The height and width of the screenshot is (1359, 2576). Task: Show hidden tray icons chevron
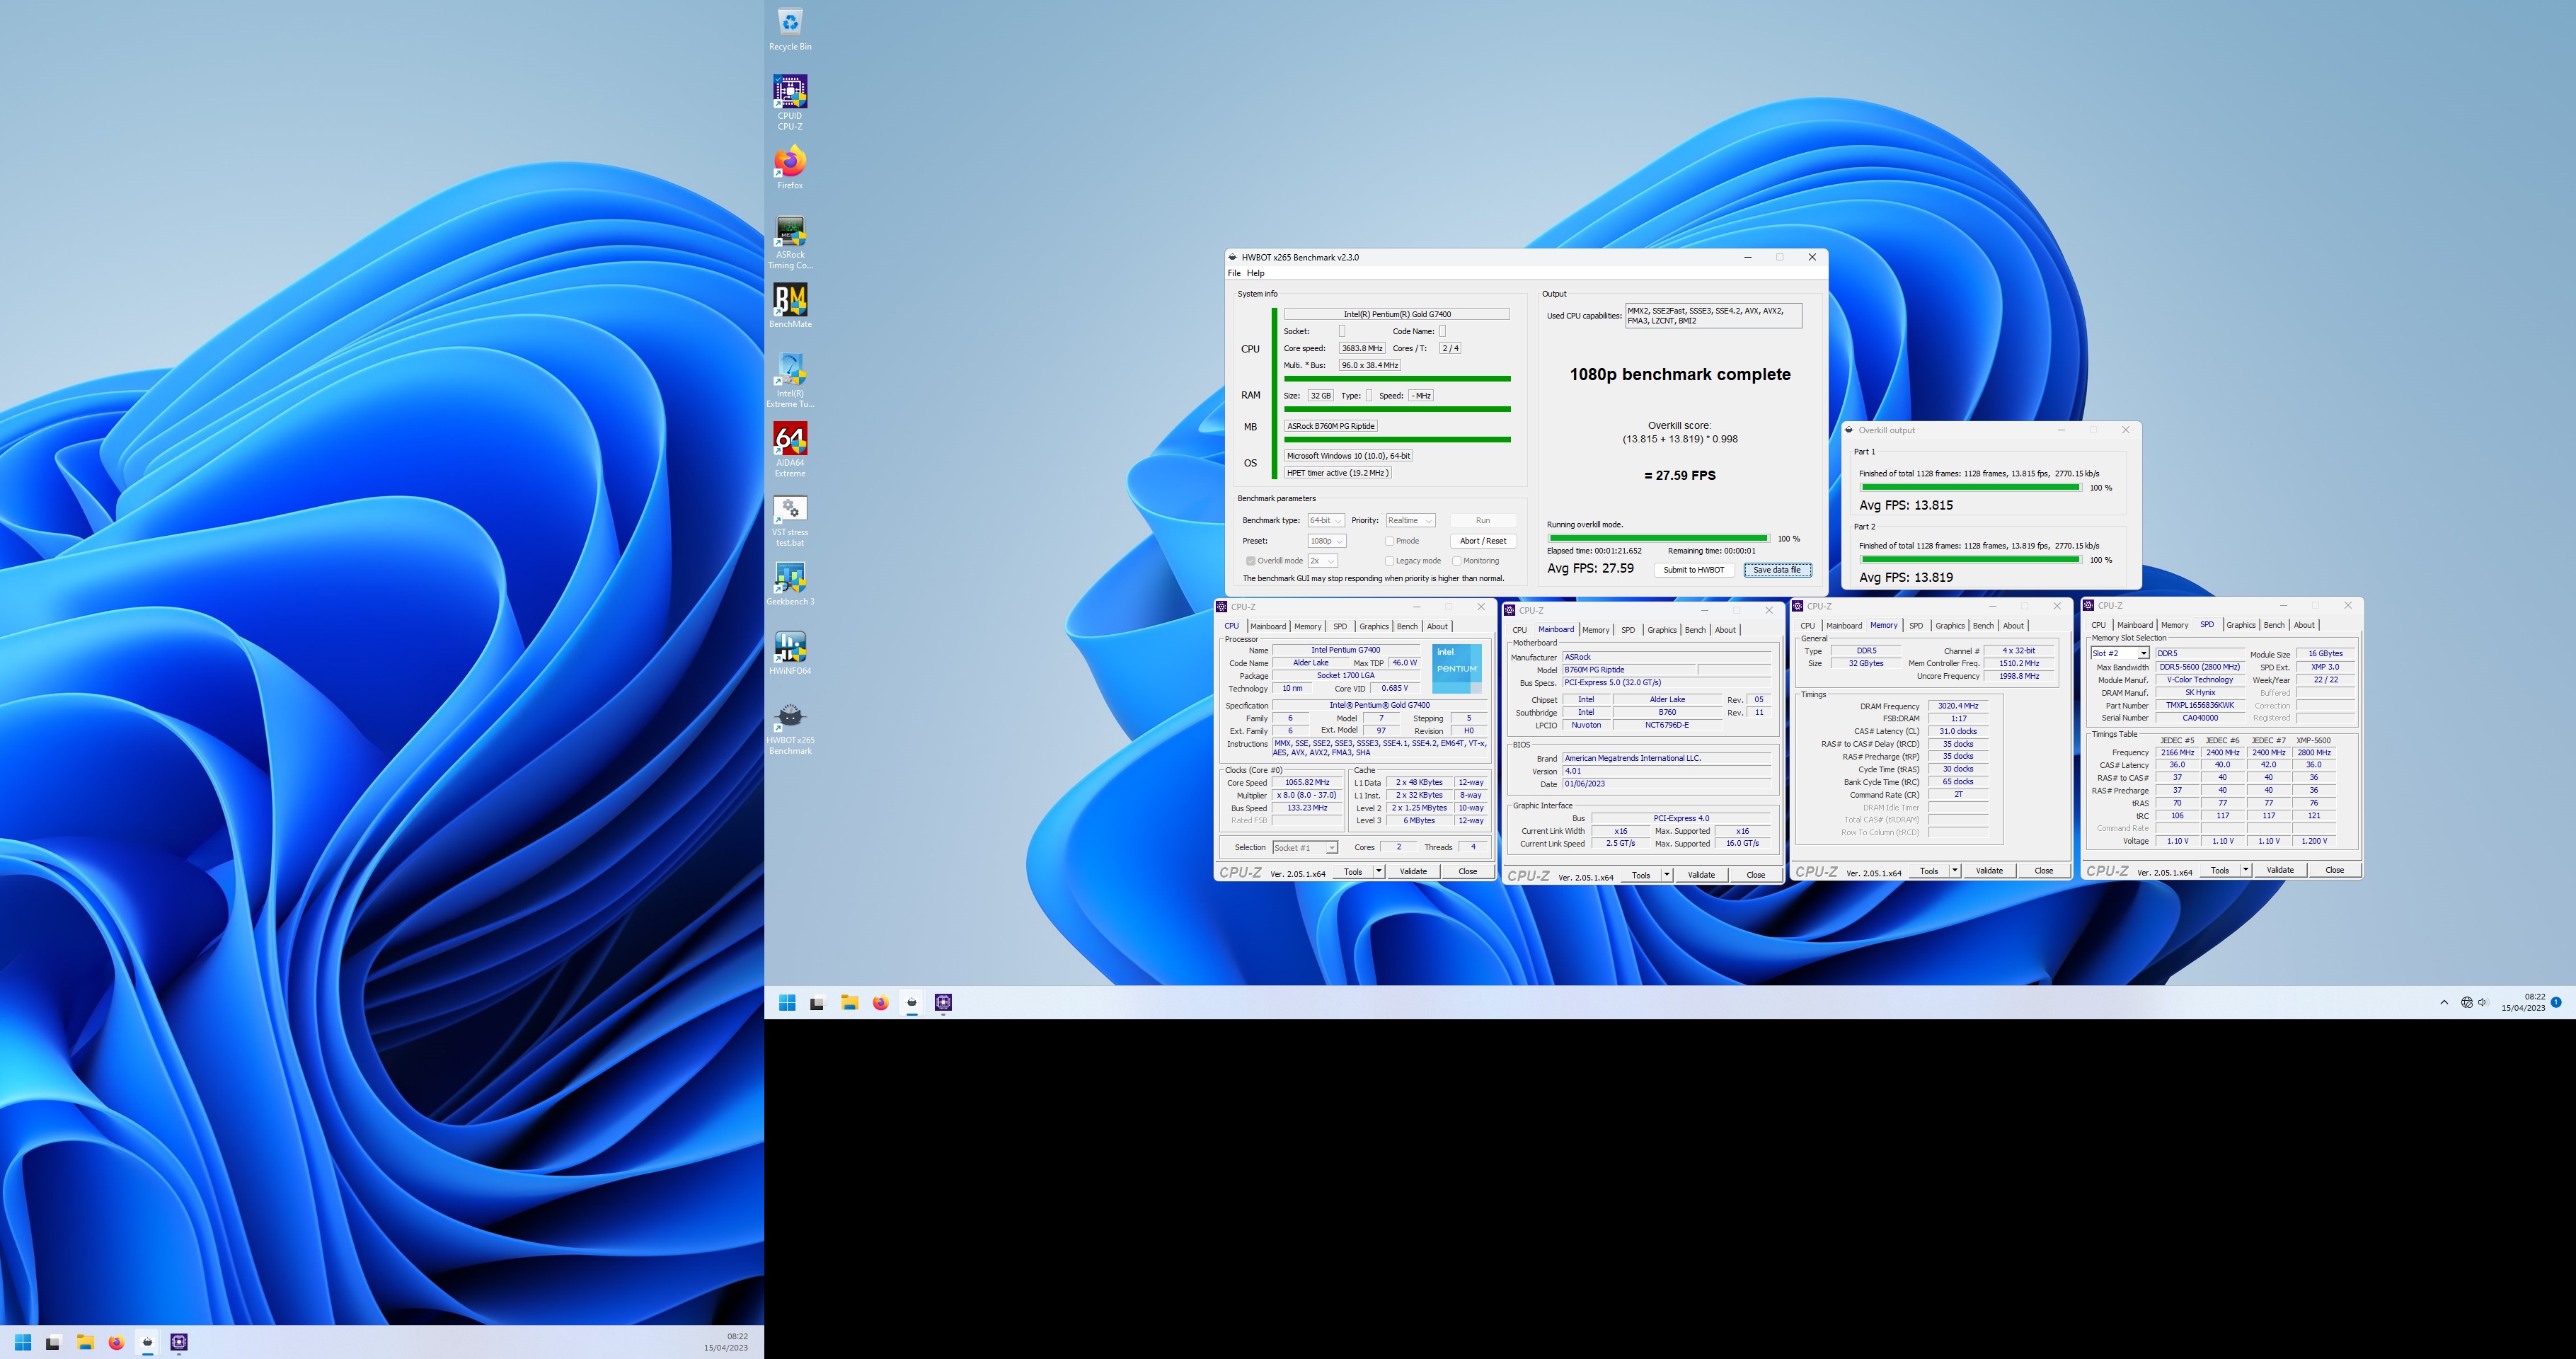coord(2444,1002)
